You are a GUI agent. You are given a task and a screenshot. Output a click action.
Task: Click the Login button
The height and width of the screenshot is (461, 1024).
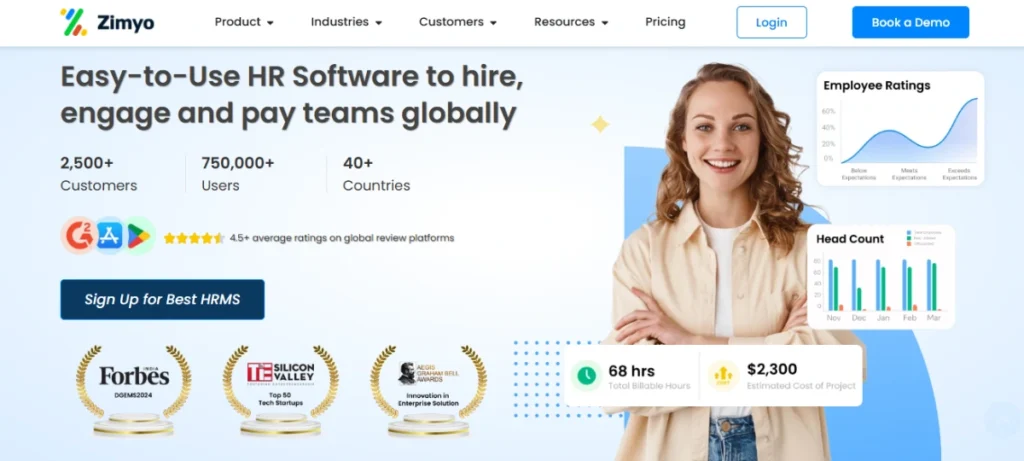(771, 22)
